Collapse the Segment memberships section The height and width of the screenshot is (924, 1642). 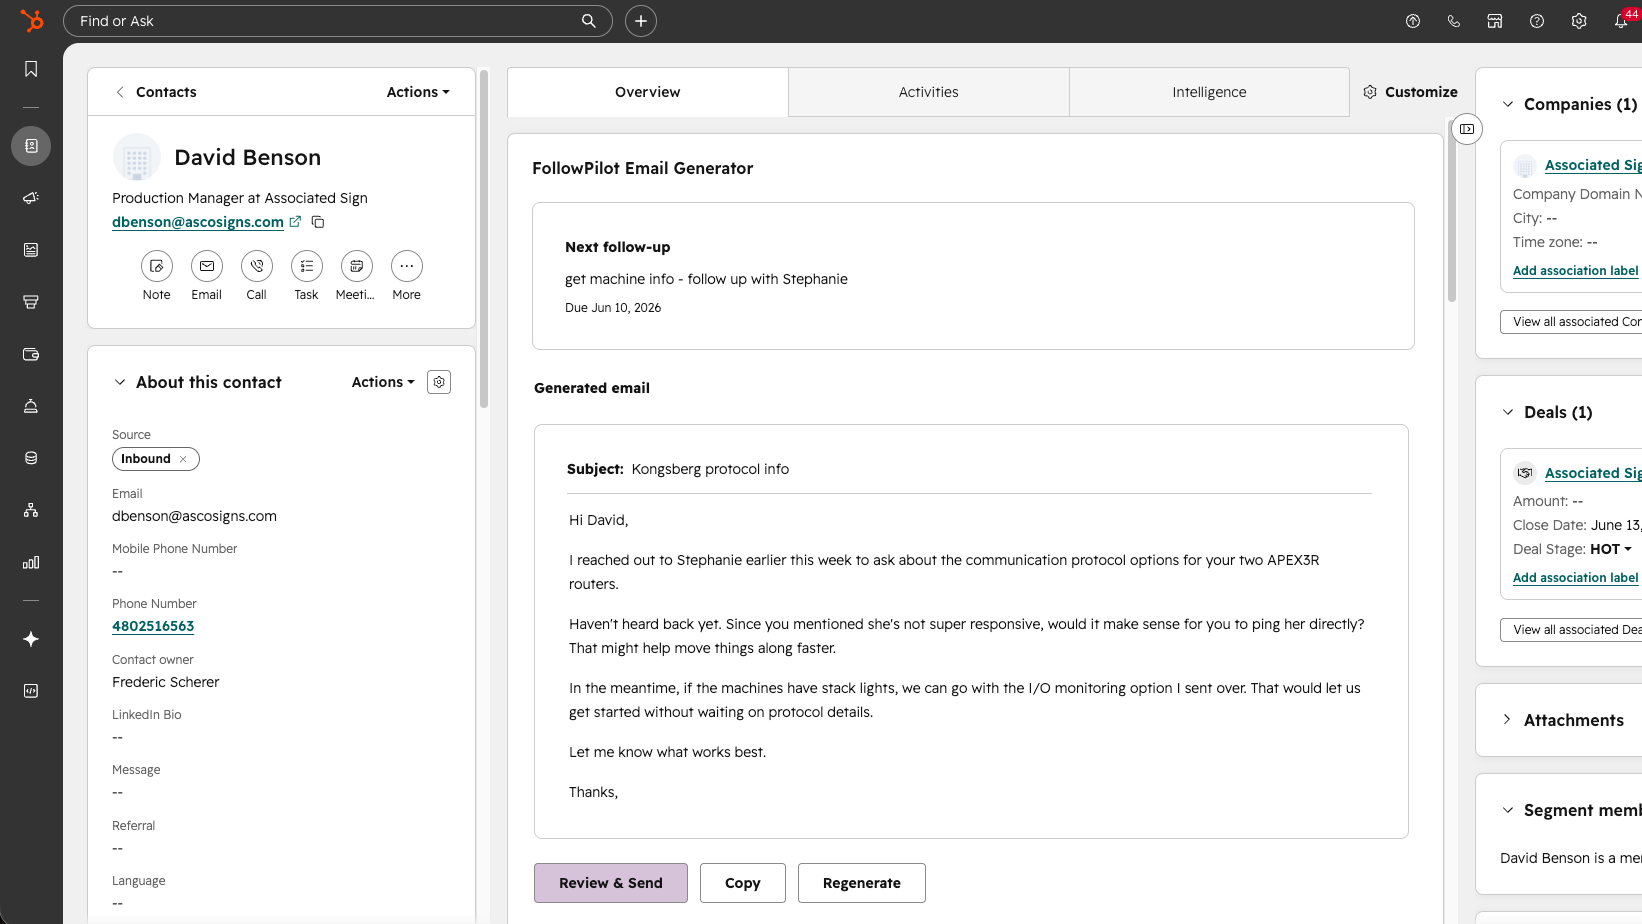1508,810
